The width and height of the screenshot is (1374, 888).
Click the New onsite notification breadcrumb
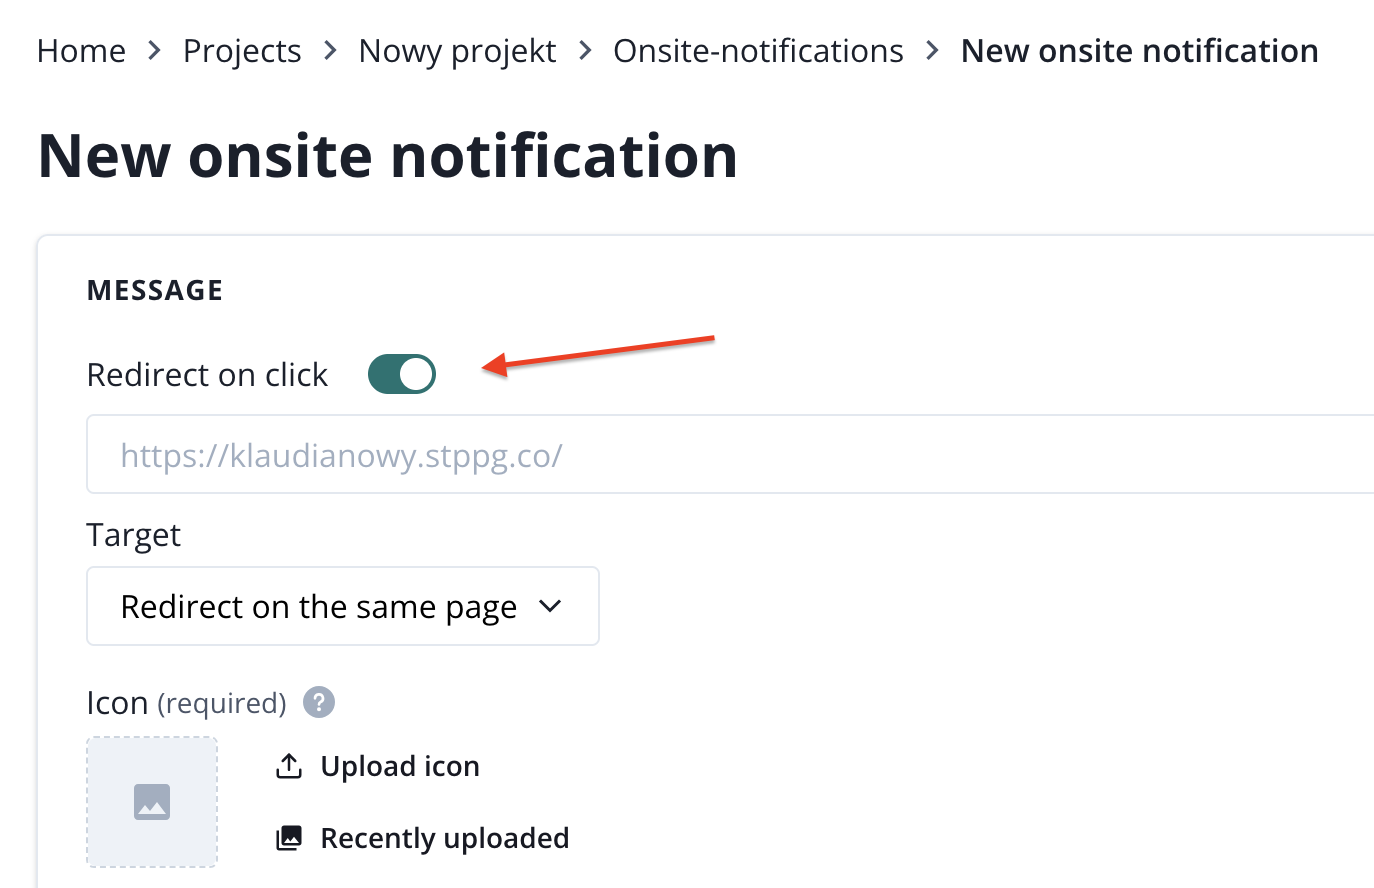click(1139, 51)
